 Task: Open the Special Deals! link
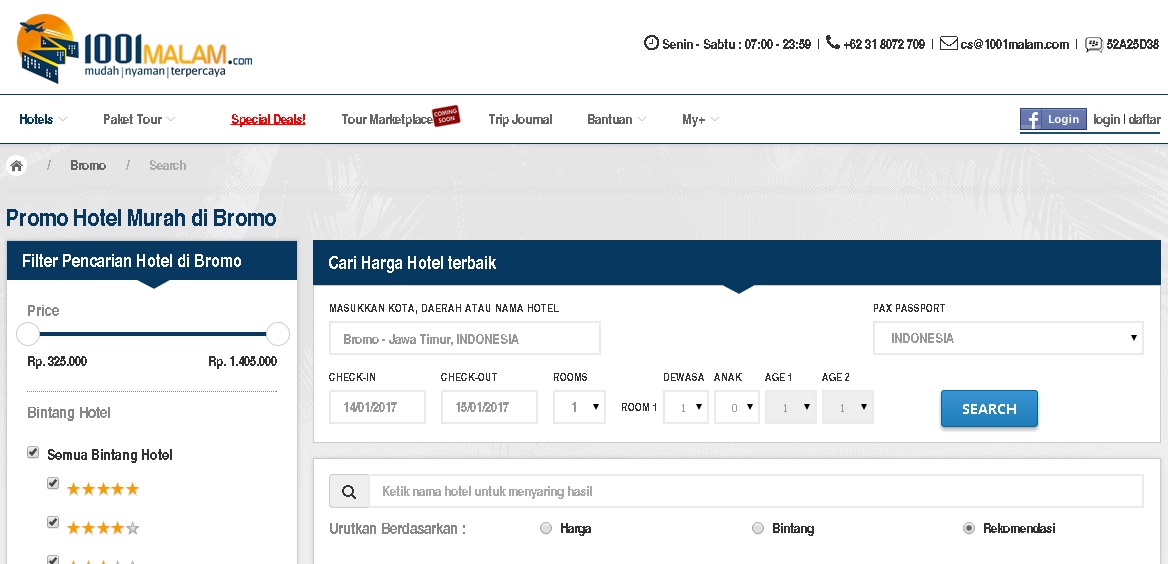click(x=268, y=119)
